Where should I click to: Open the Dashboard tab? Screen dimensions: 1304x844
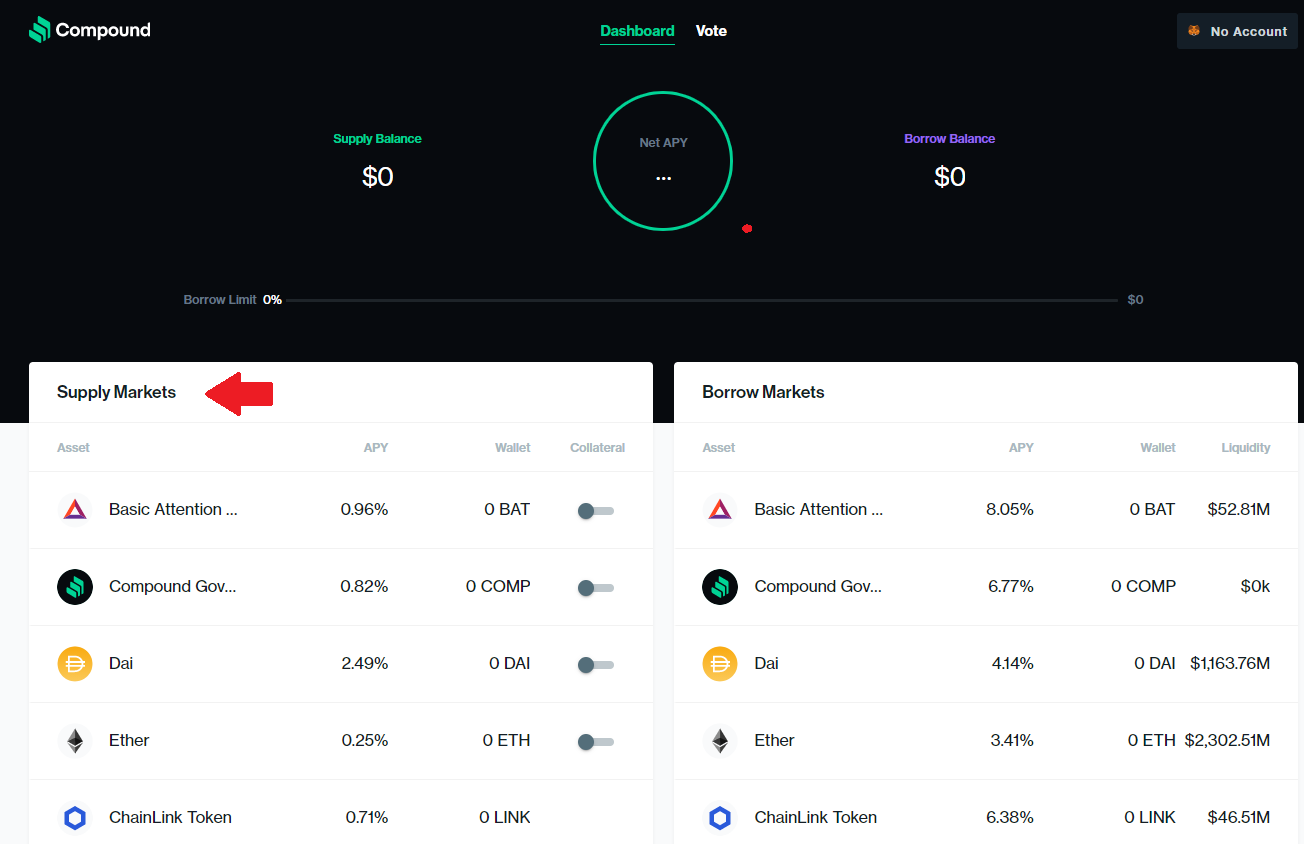pyautogui.click(x=637, y=31)
